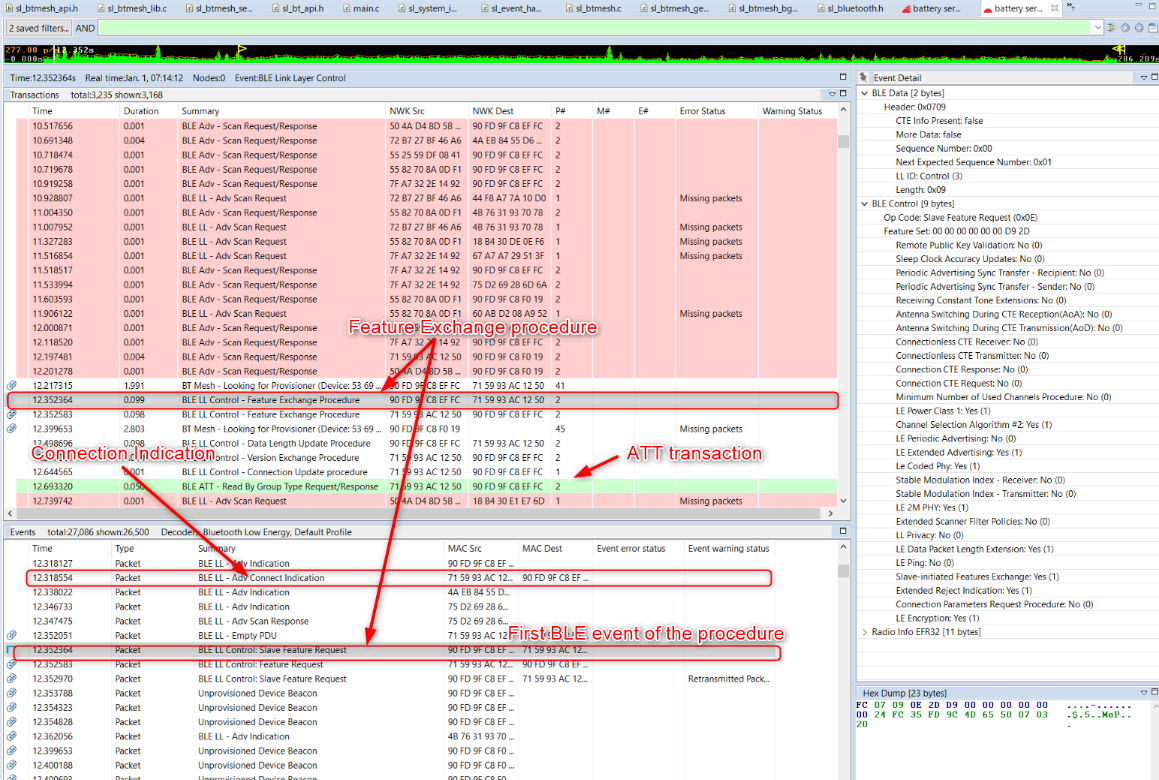
Task: Open the 2 saved filters list
Action: click(38, 28)
